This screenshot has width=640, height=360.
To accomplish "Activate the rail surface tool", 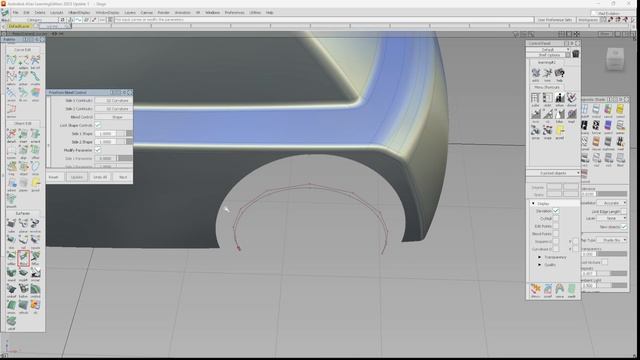I will pyautogui.click(x=23, y=241).
